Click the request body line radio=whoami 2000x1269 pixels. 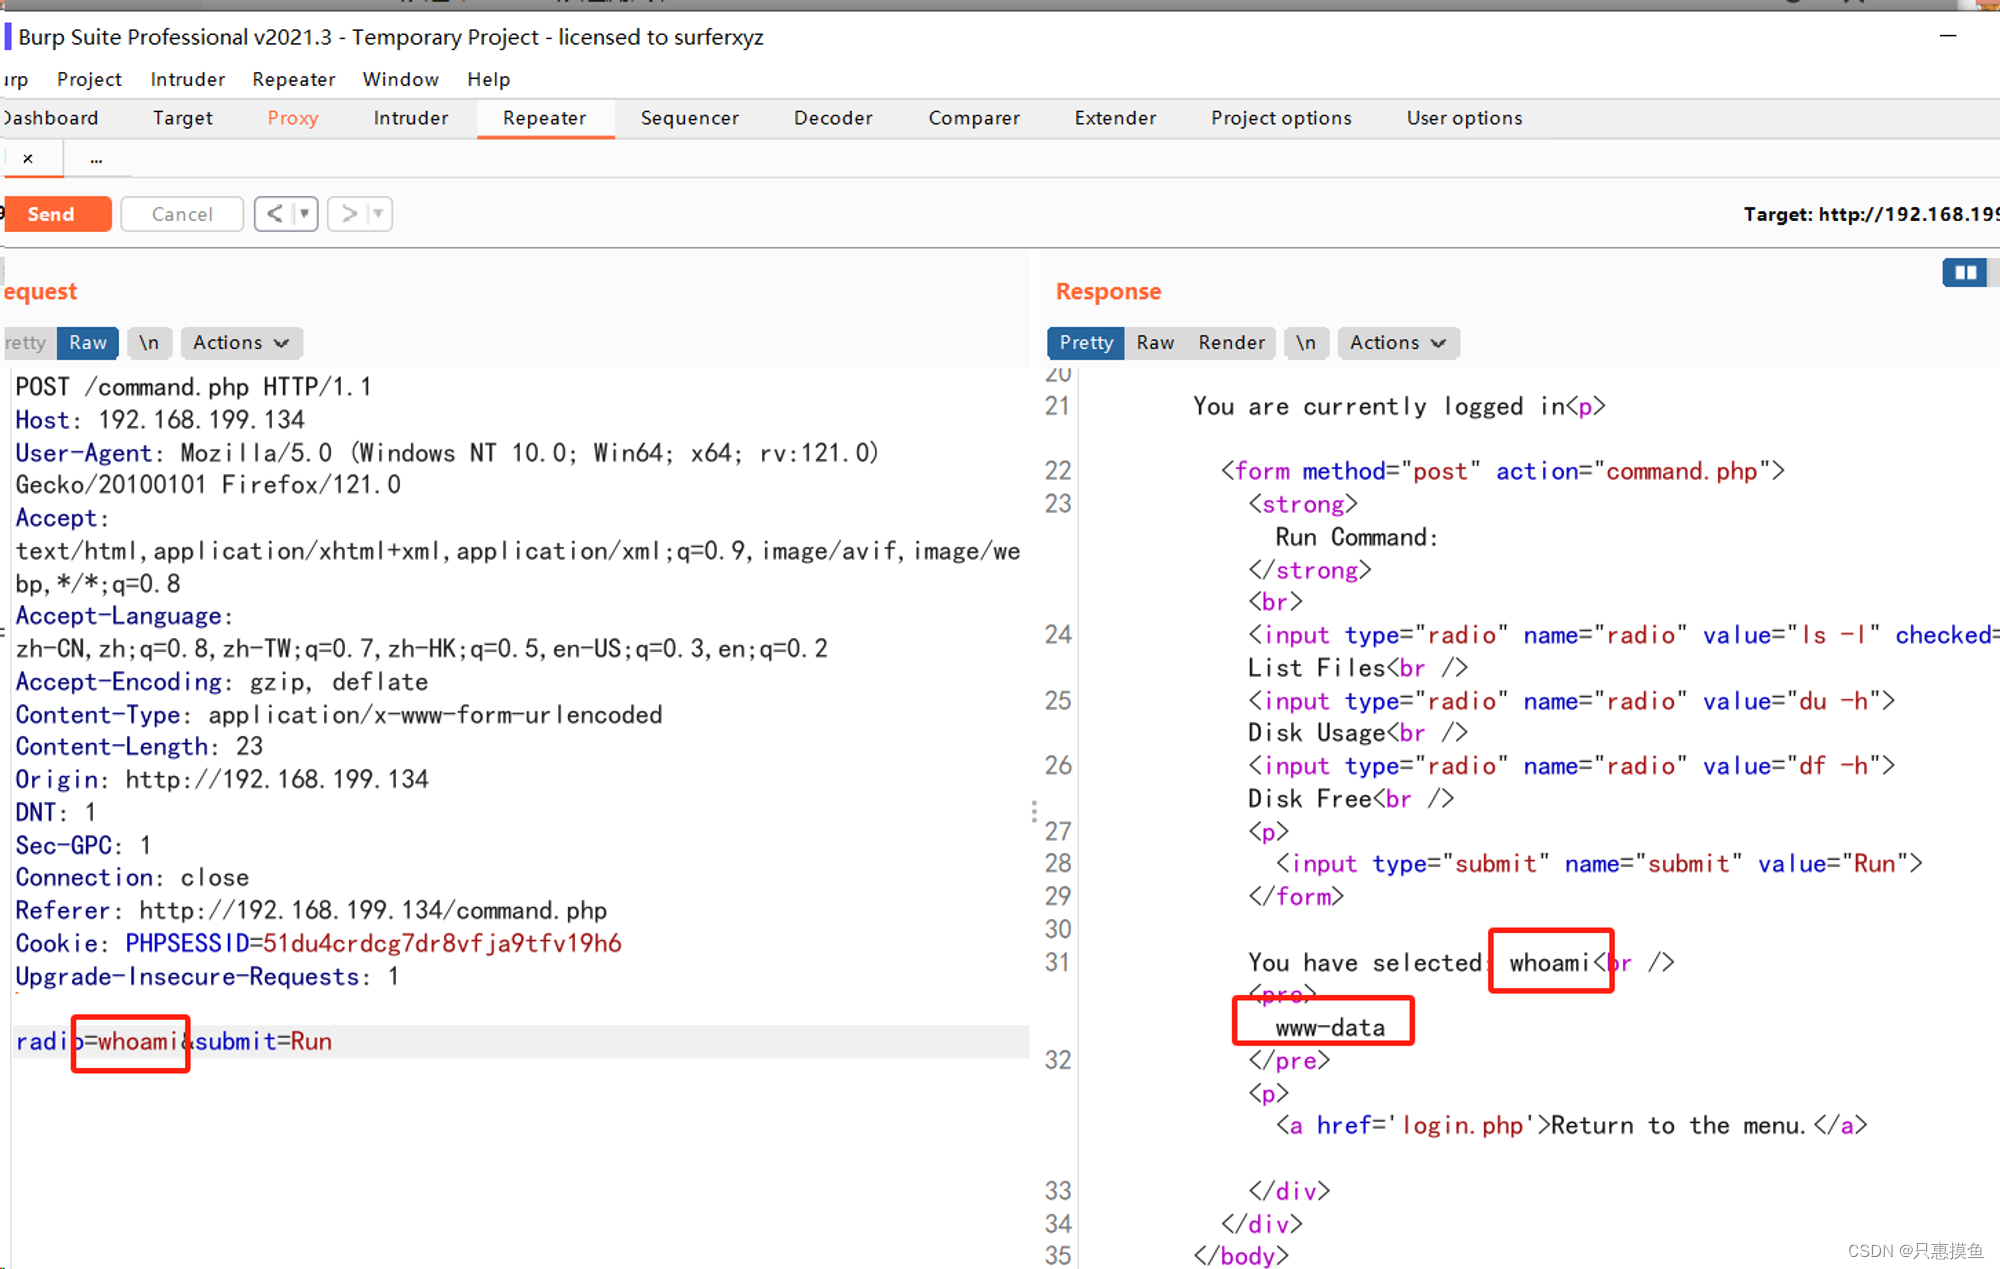click(520, 1041)
